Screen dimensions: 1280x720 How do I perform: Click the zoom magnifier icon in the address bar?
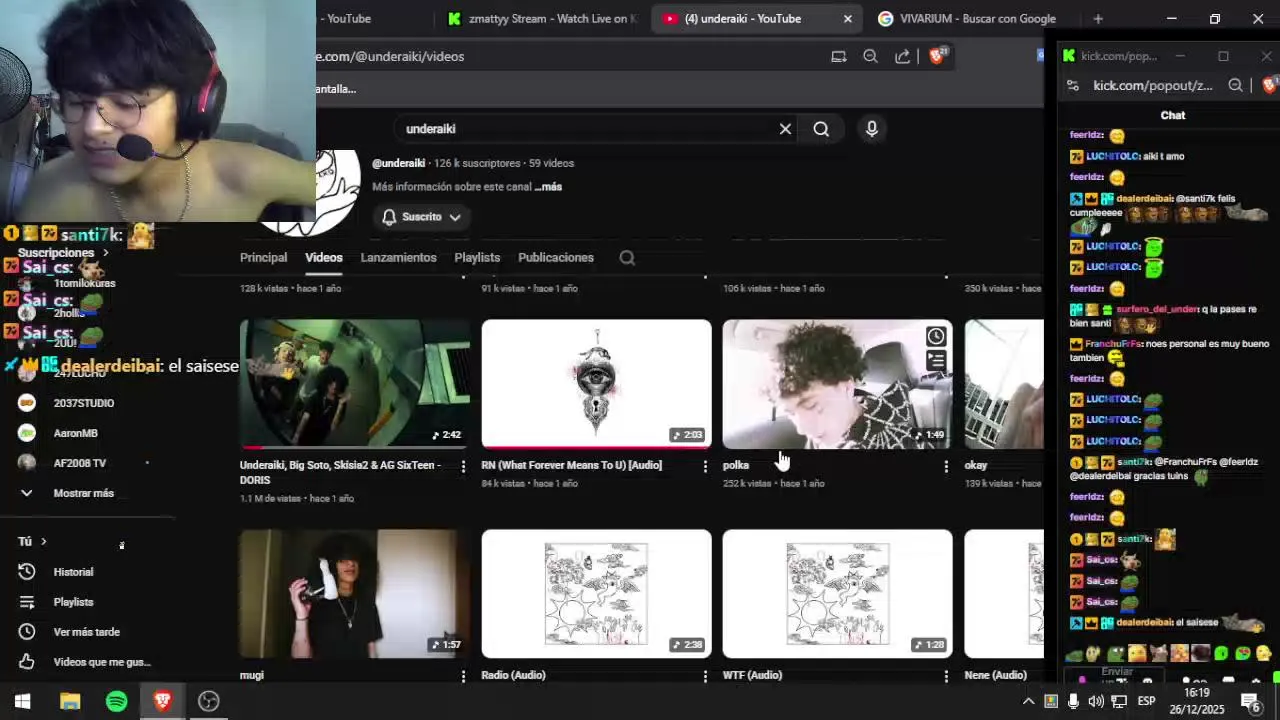pos(870,57)
